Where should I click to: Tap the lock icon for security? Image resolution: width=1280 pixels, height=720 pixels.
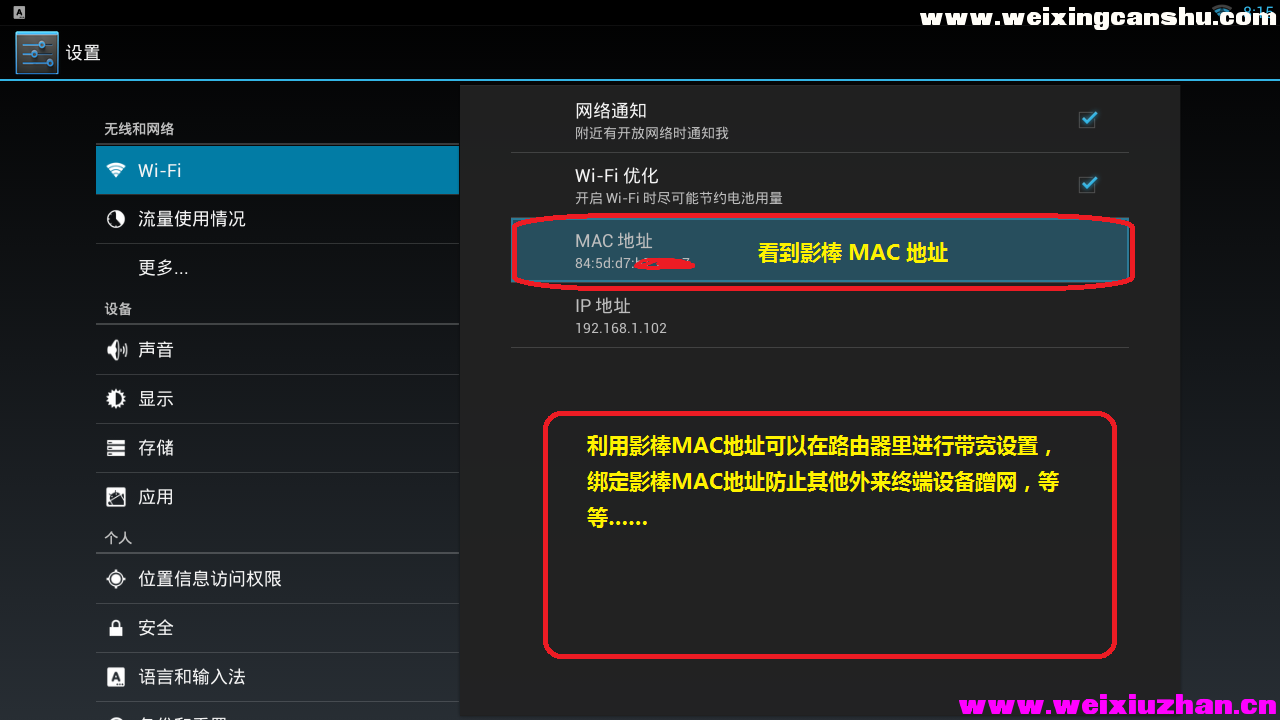pos(116,628)
